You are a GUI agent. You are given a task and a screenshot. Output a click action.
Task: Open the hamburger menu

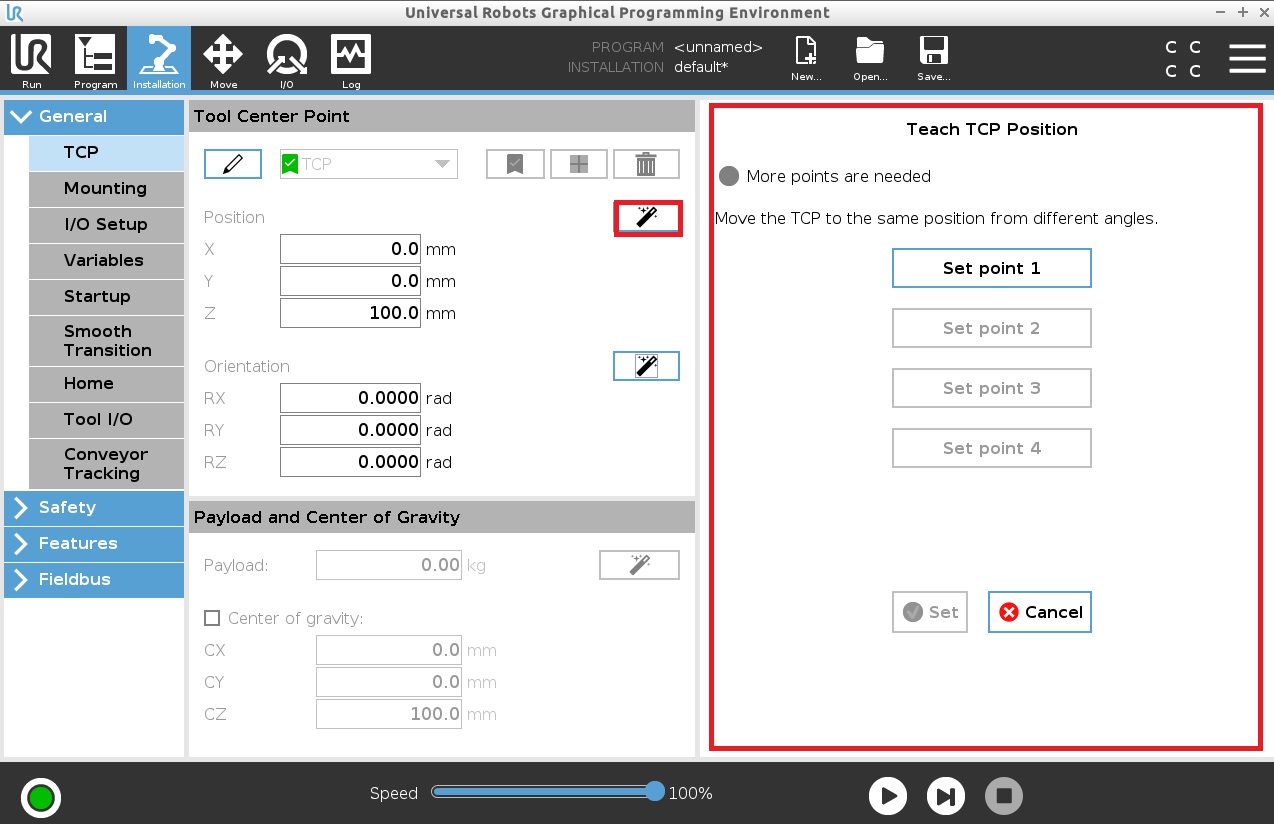tap(1247, 59)
